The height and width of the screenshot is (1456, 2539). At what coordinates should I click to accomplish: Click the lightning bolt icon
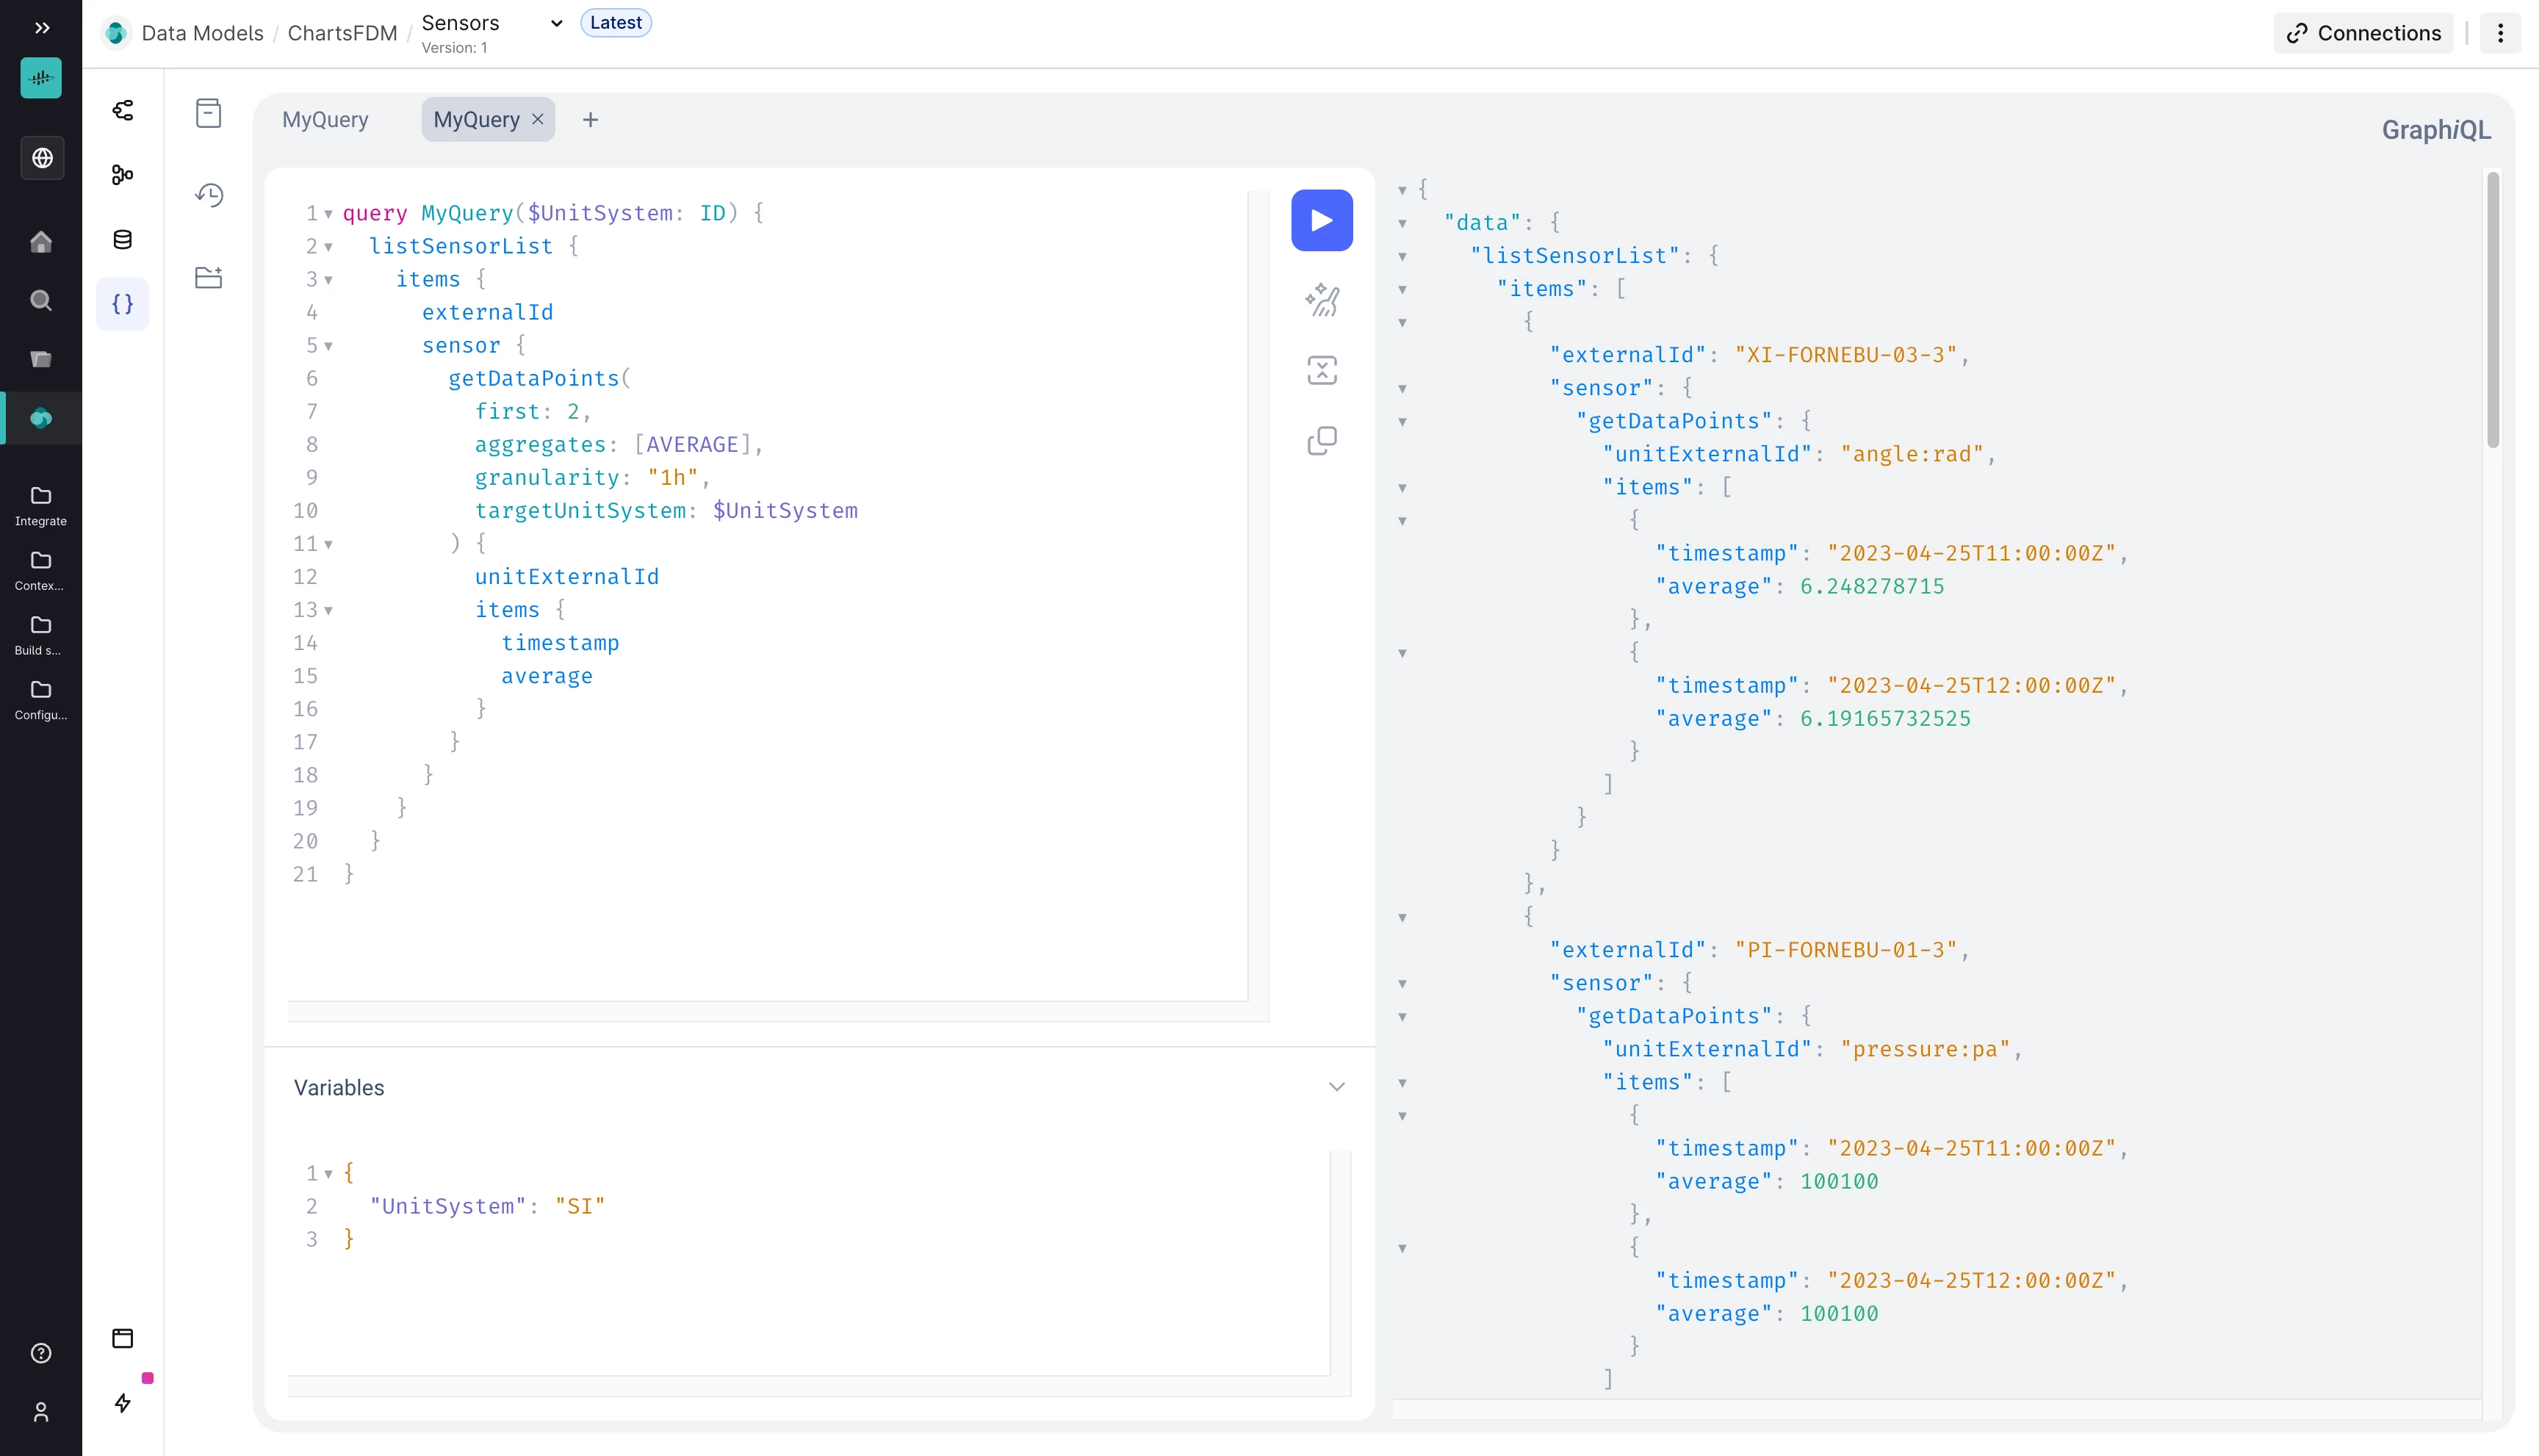(x=122, y=1403)
